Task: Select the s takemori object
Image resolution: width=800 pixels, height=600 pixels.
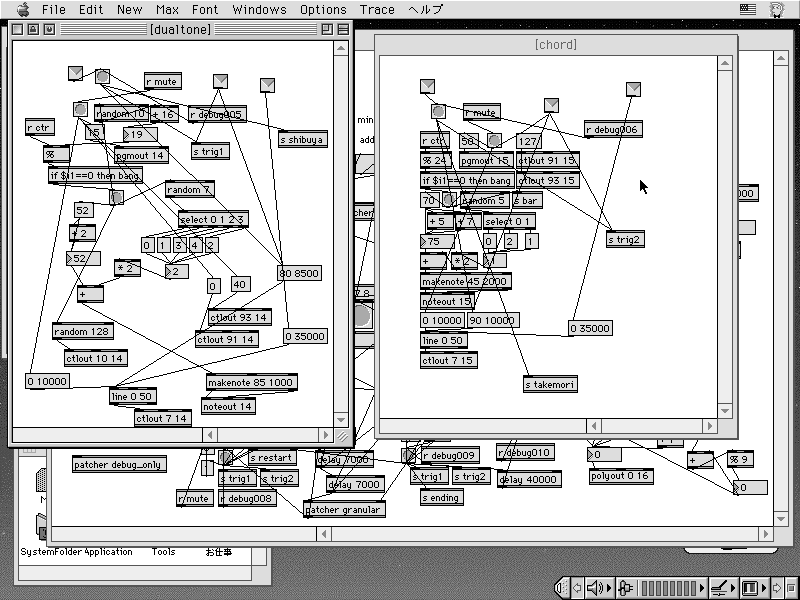Action: click(x=550, y=384)
